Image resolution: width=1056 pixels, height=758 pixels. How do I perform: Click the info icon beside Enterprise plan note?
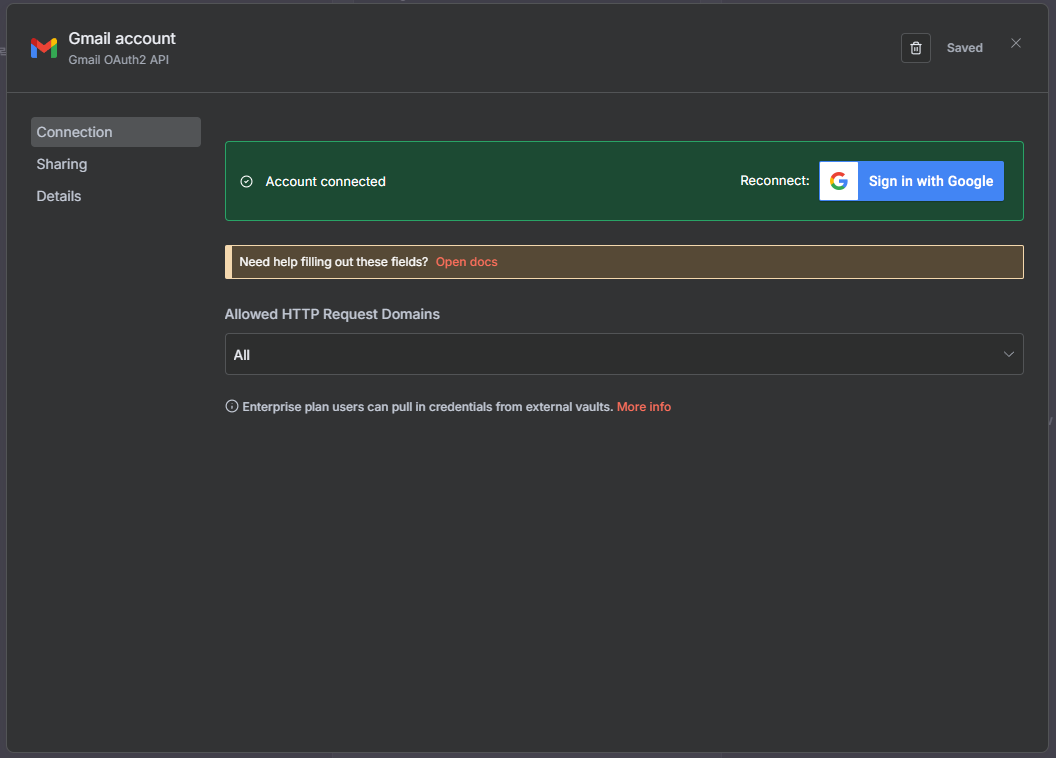pyautogui.click(x=232, y=407)
